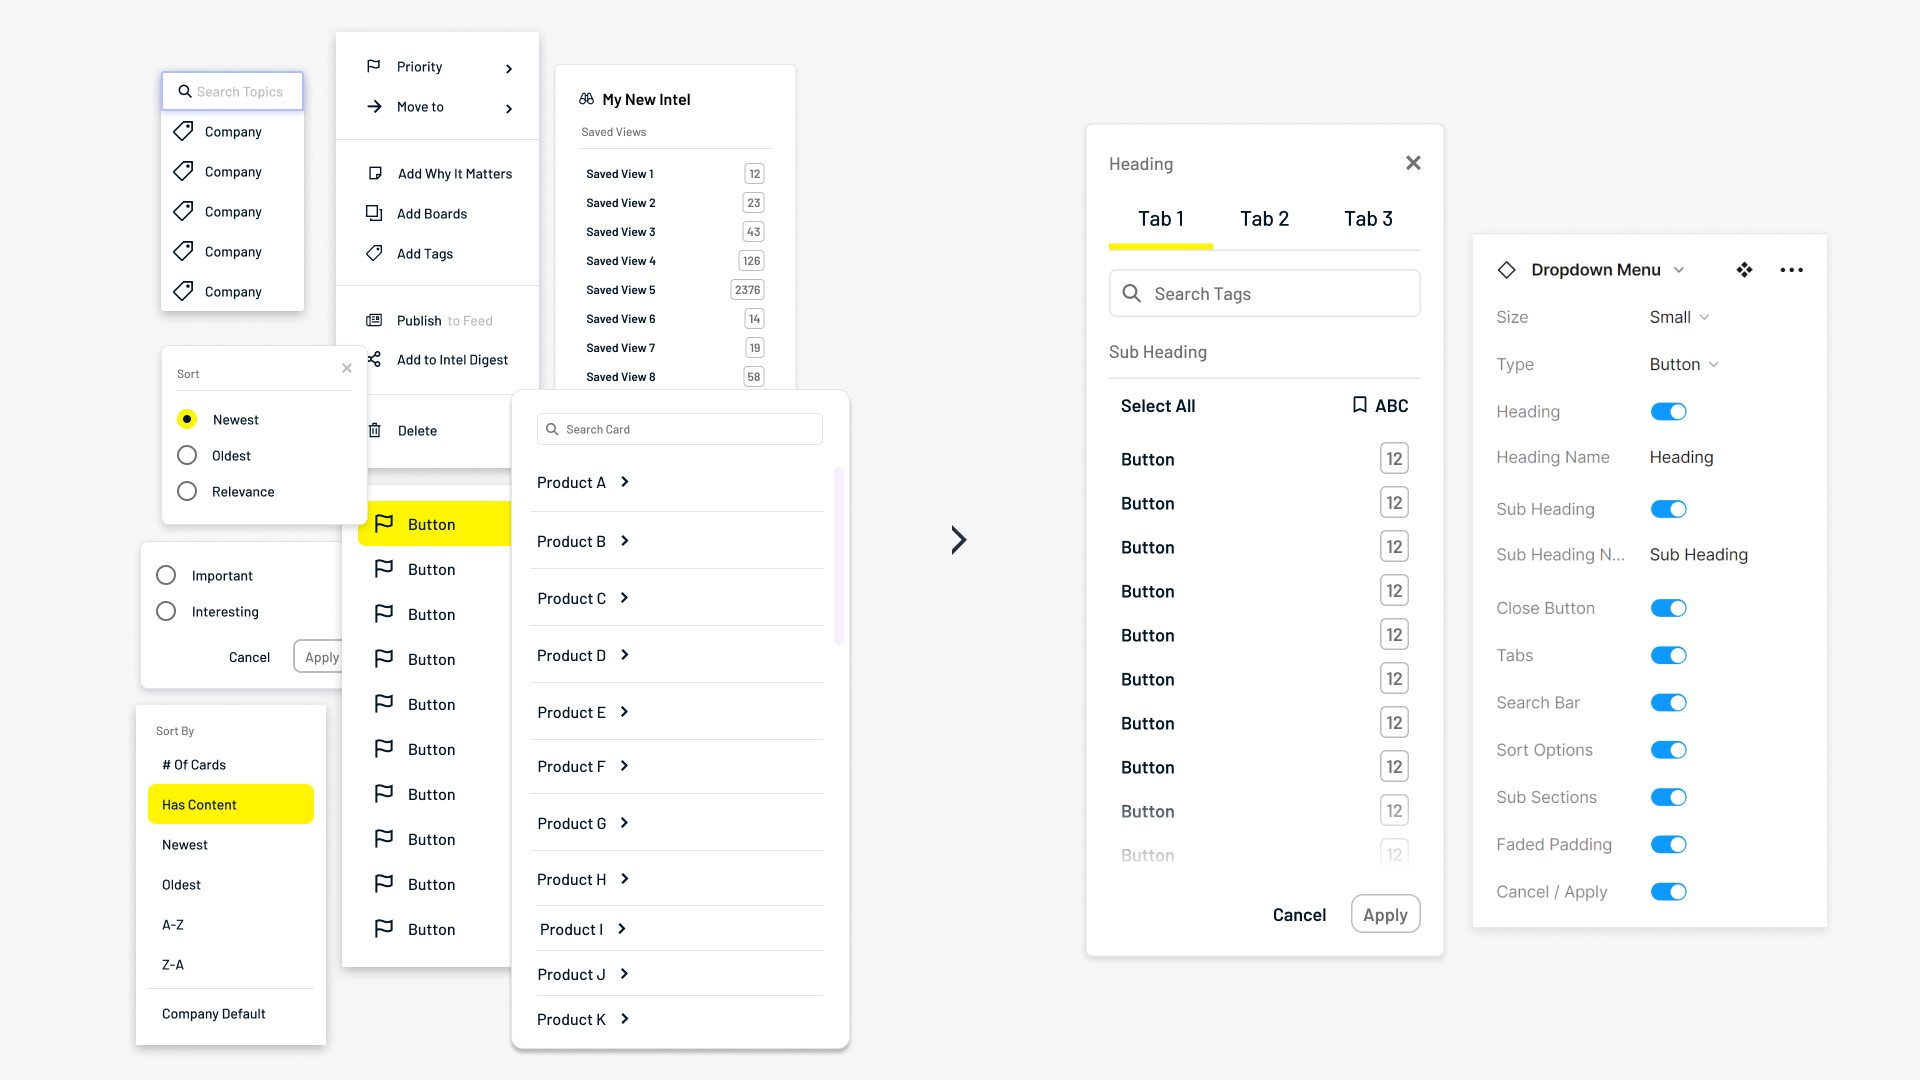Toggle the Search Bar switch on right panel

click(1669, 702)
